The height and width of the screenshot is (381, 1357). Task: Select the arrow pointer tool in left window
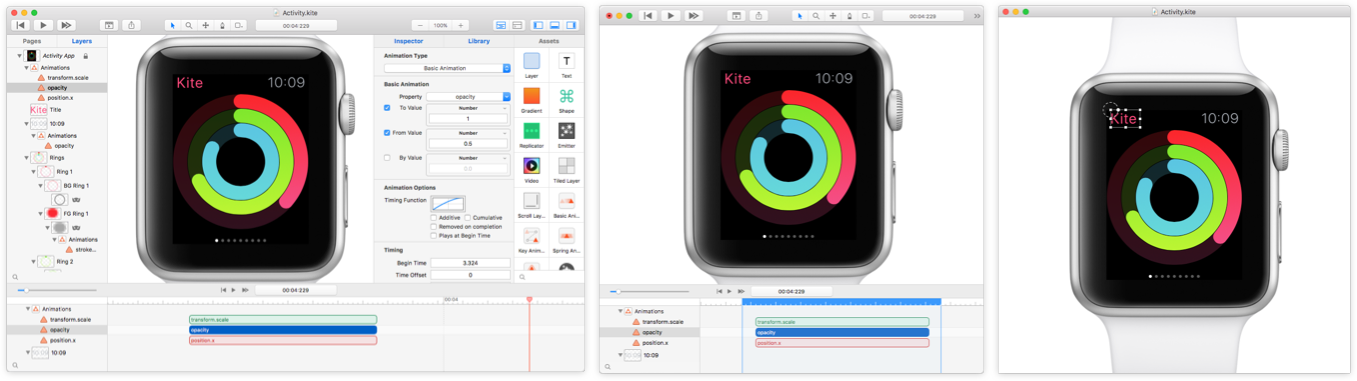pos(172,25)
